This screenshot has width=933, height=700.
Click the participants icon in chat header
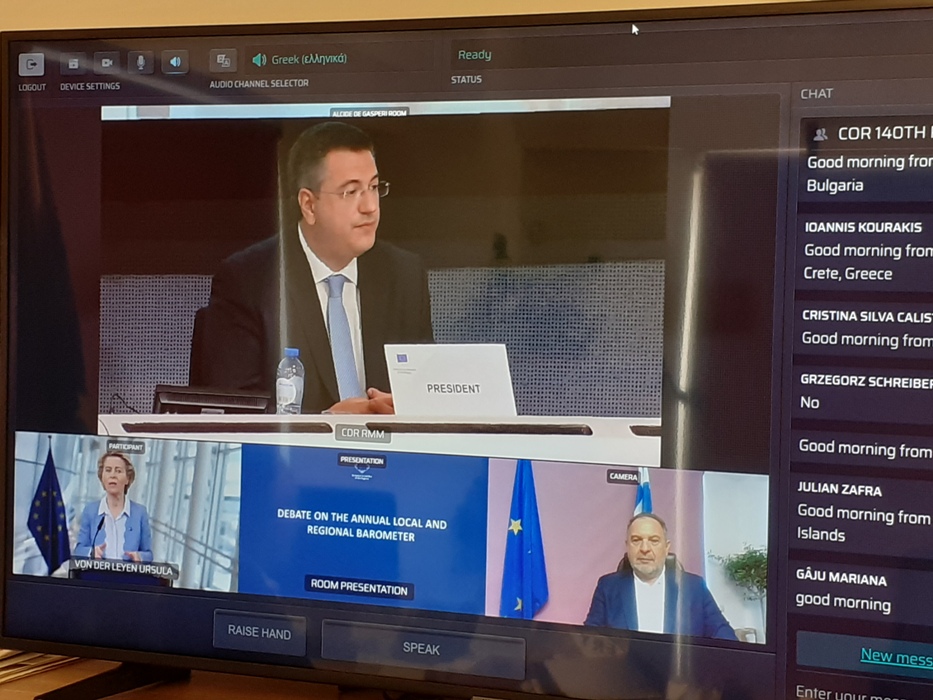coord(820,134)
